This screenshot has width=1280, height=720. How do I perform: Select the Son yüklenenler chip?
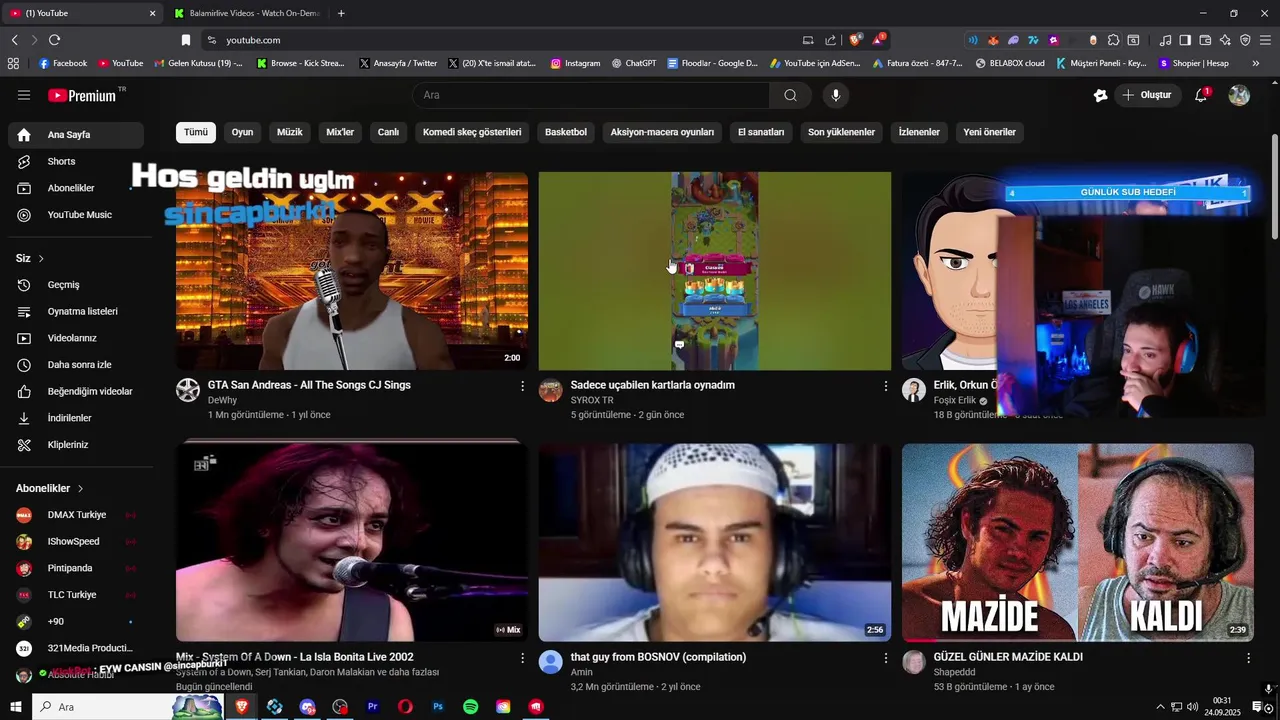[841, 132]
